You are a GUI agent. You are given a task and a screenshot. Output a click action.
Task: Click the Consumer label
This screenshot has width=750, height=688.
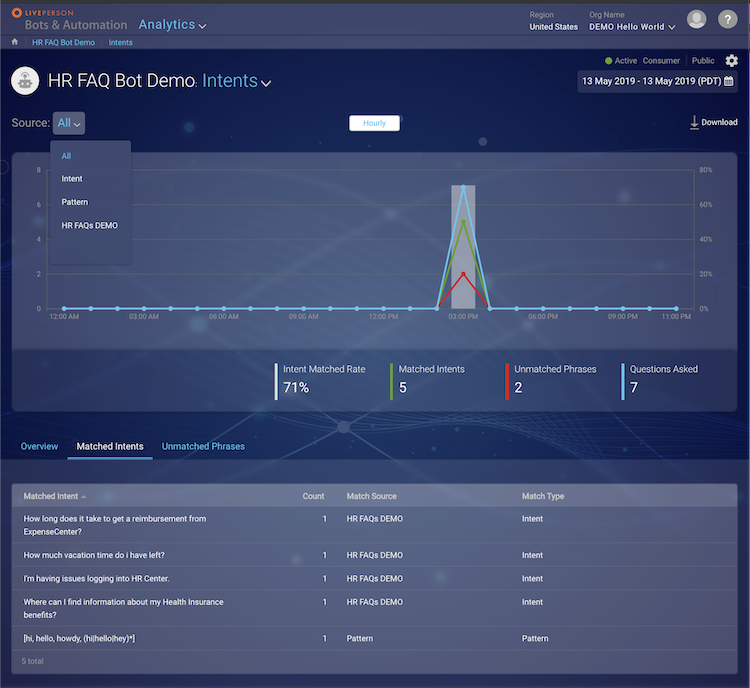[x=661, y=61]
